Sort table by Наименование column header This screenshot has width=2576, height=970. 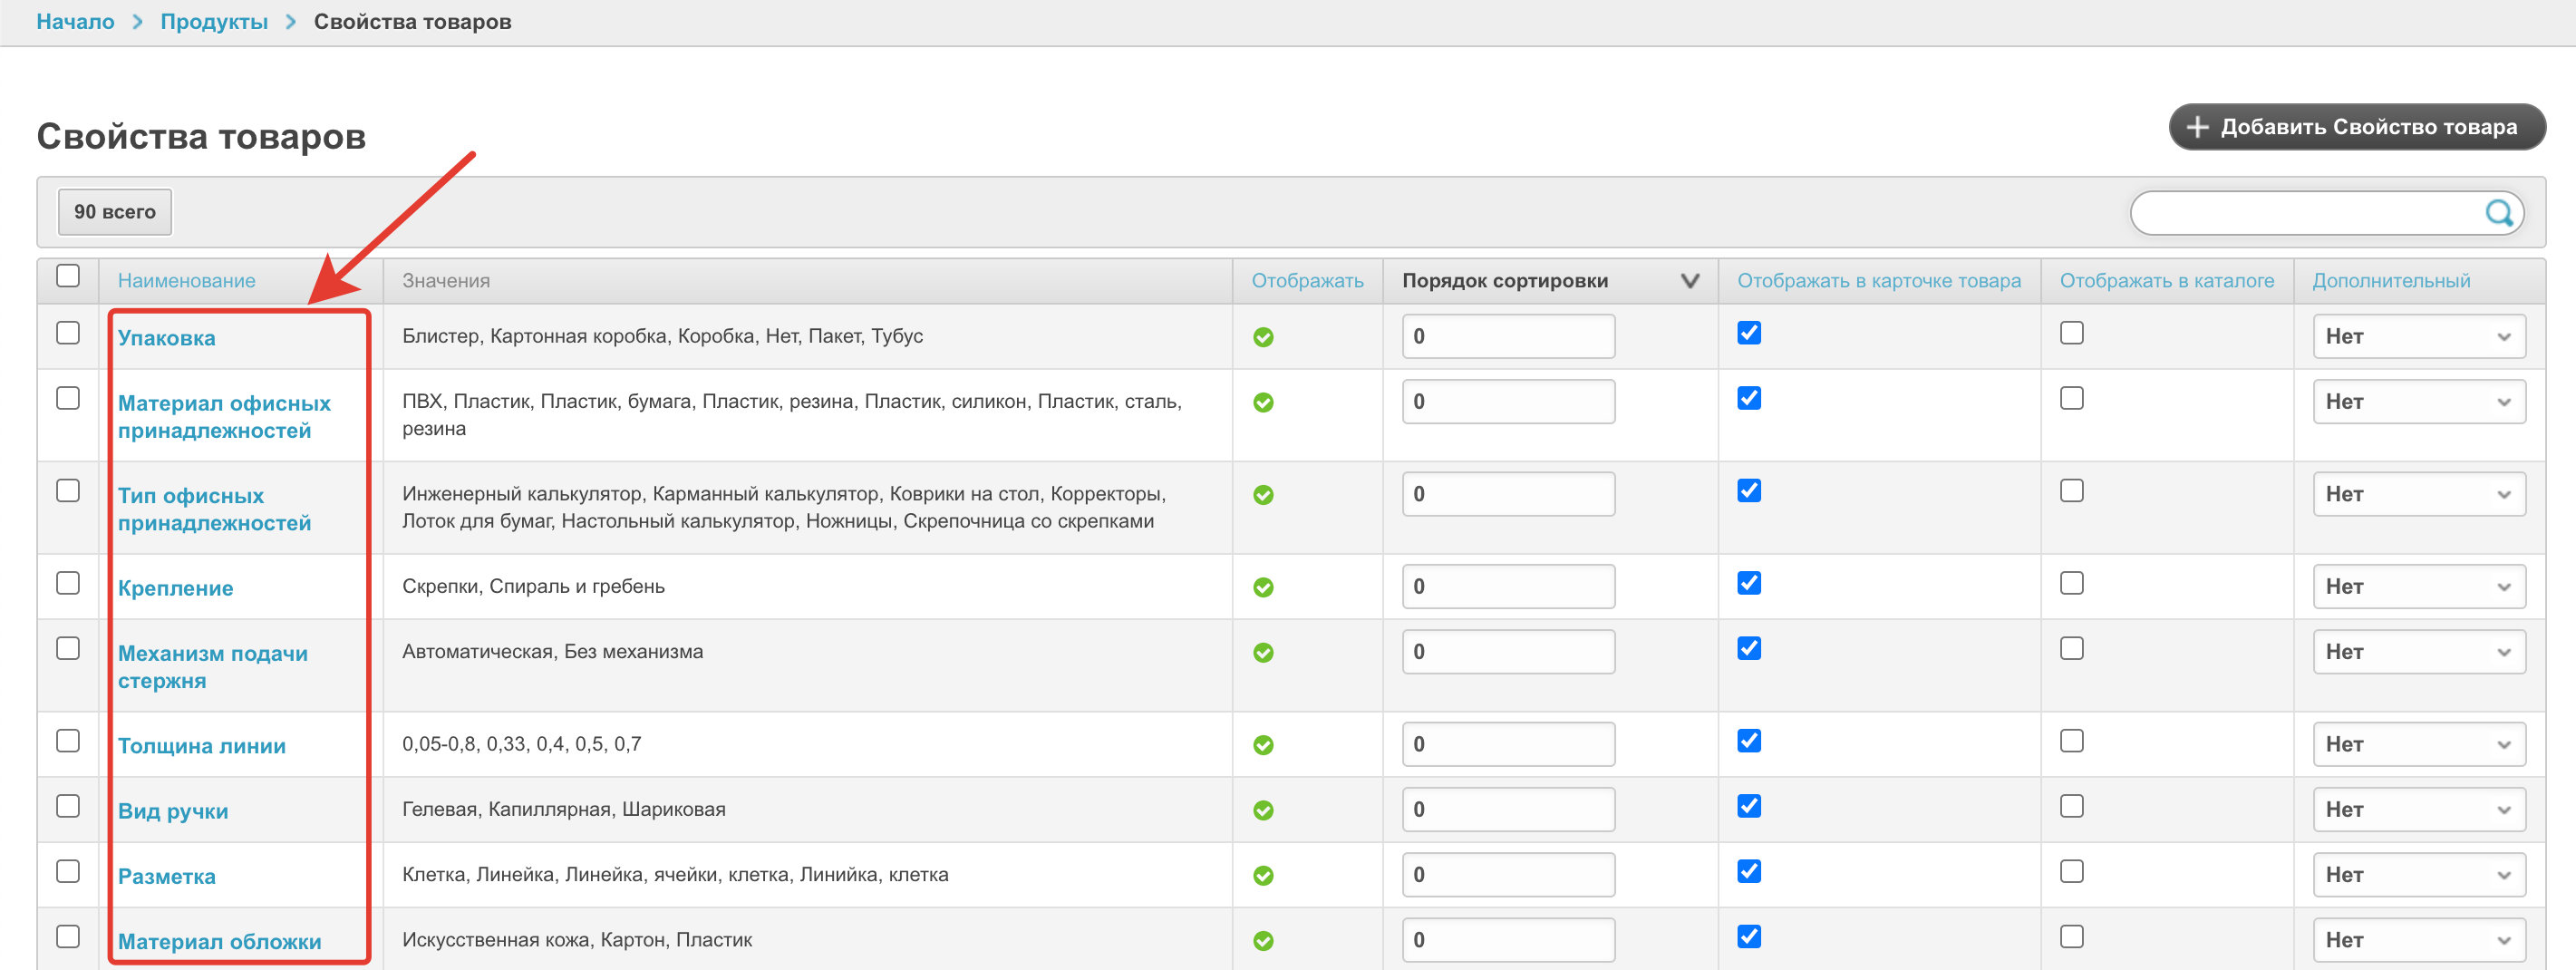tap(186, 281)
